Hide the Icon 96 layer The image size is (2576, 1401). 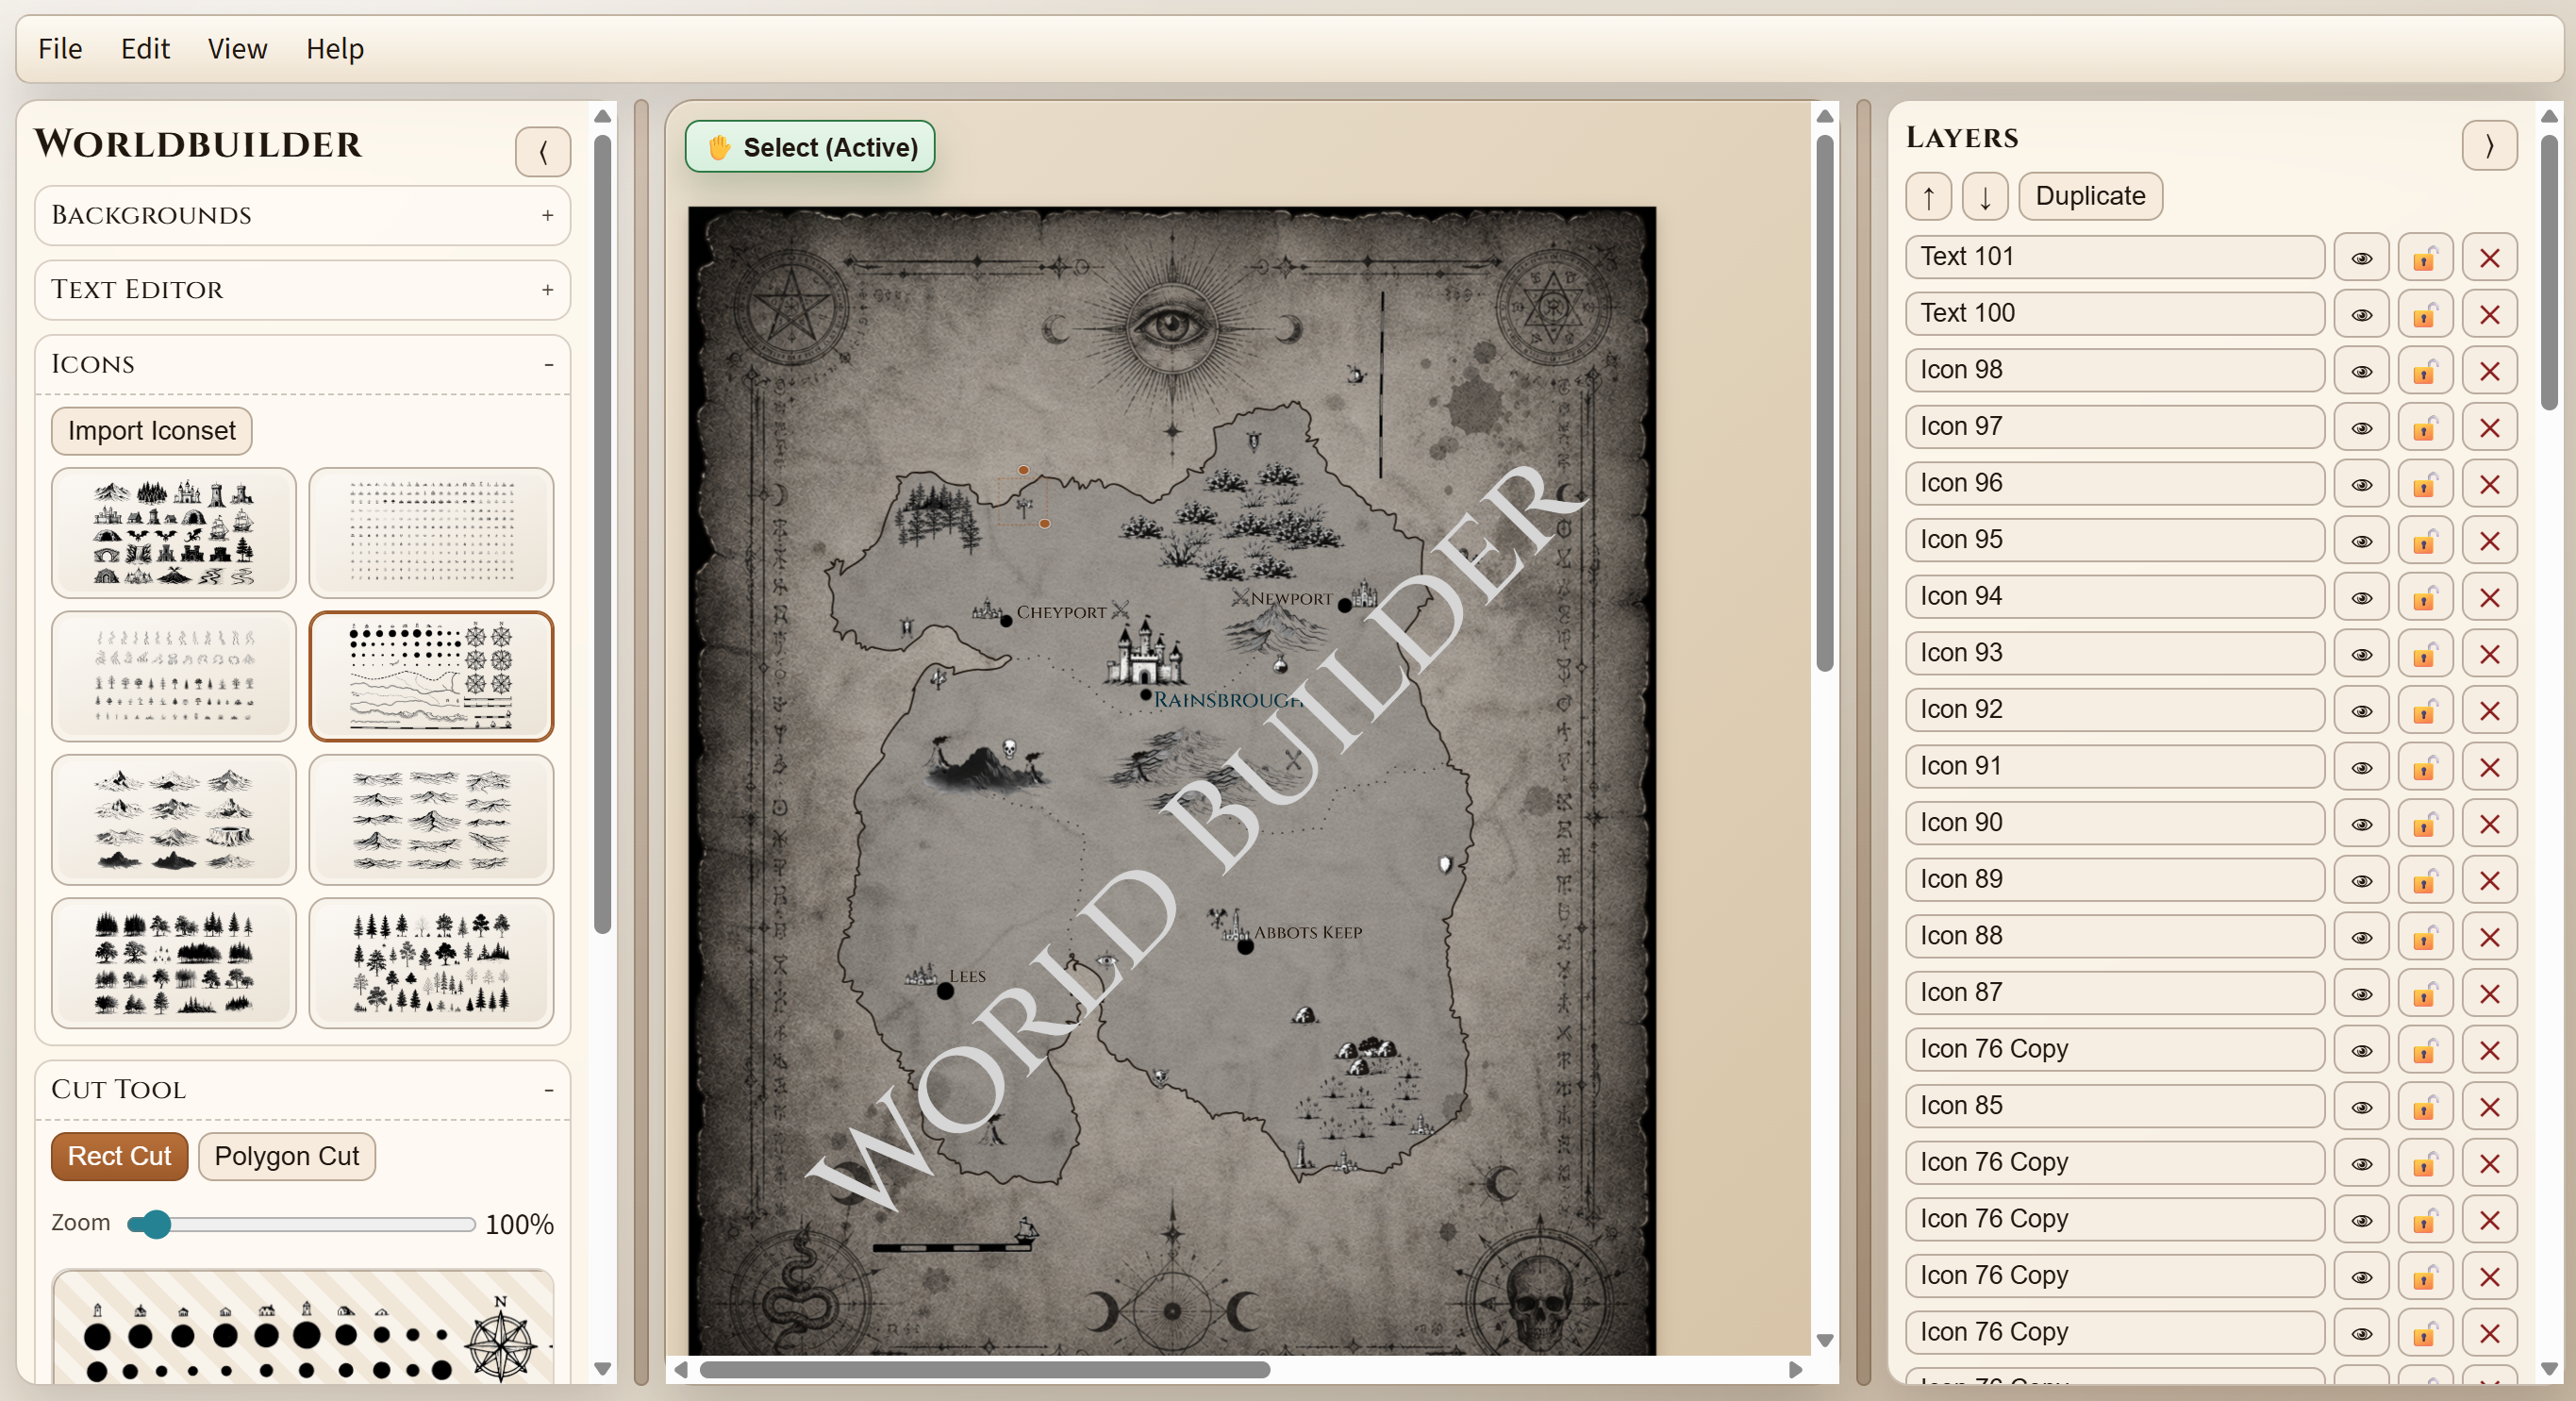(x=2361, y=485)
